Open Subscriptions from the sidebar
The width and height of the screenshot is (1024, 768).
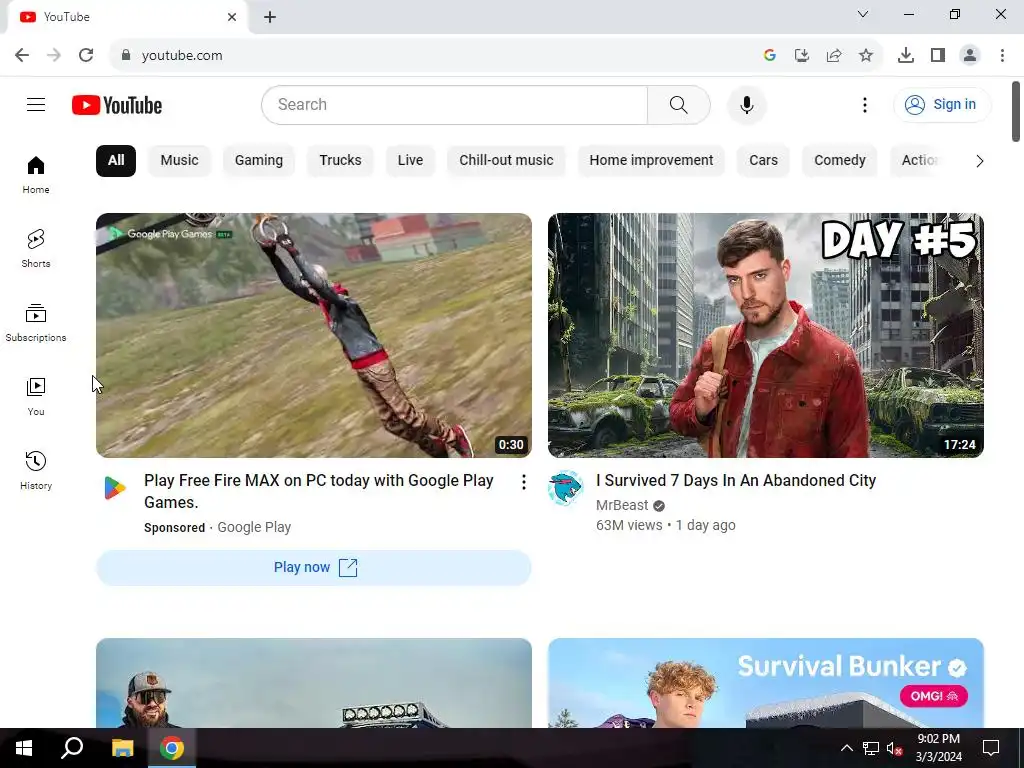click(x=36, y=323)
